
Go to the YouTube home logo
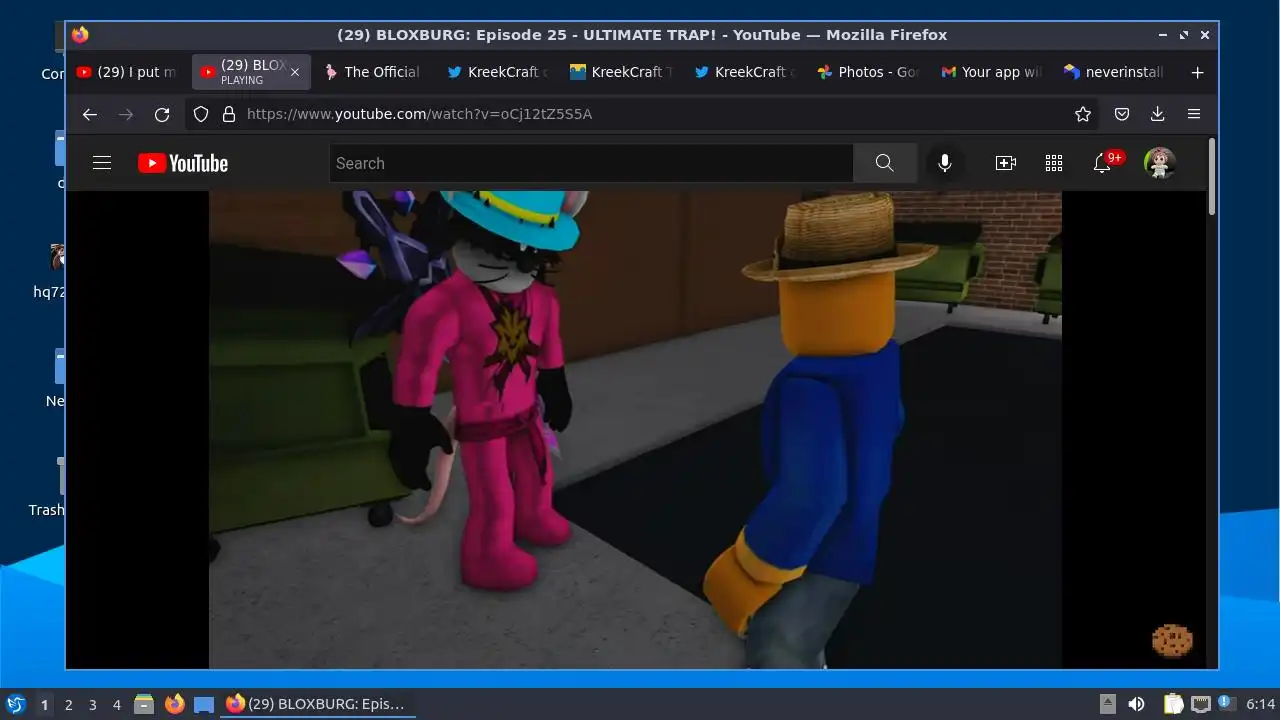(x=183, y=163)
